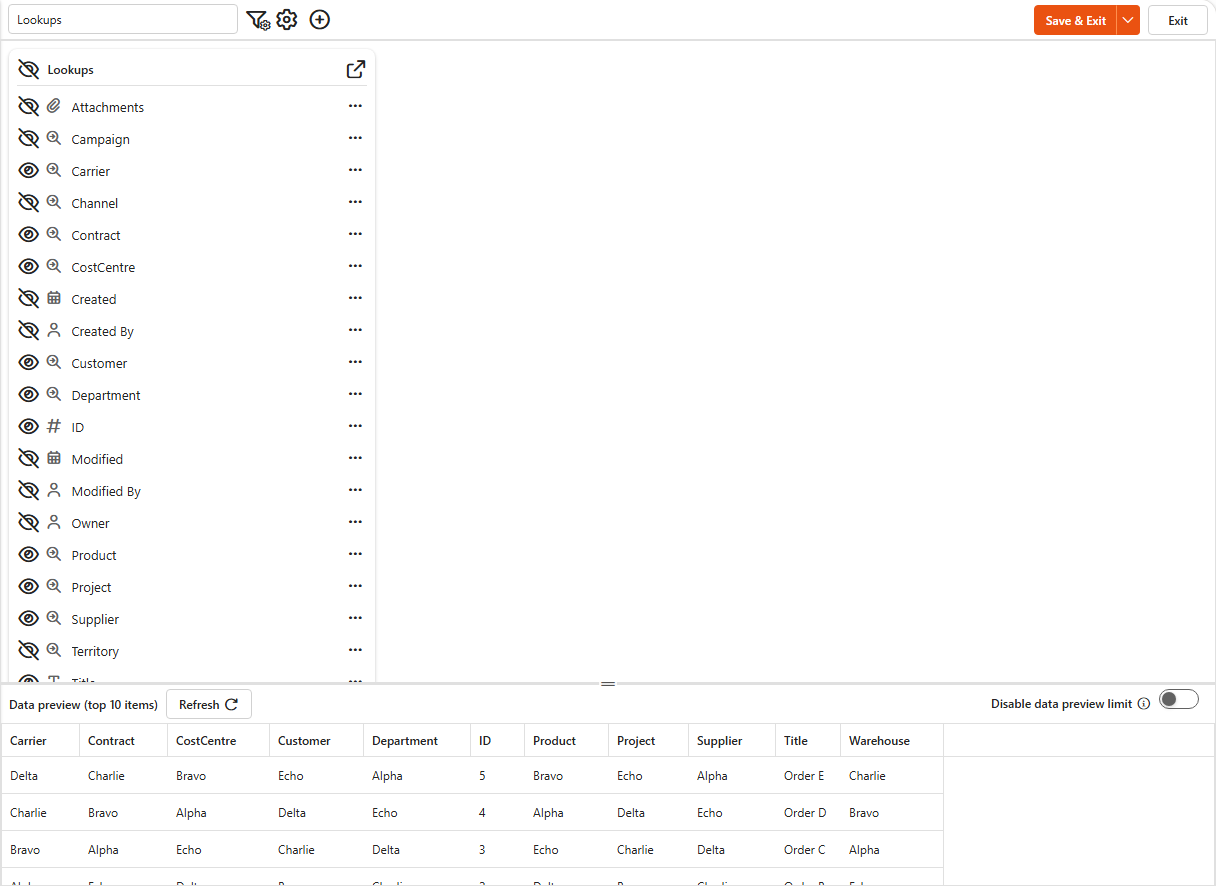Hide the Customer column
Screen dimensions: 1216x886
[29, 363]
